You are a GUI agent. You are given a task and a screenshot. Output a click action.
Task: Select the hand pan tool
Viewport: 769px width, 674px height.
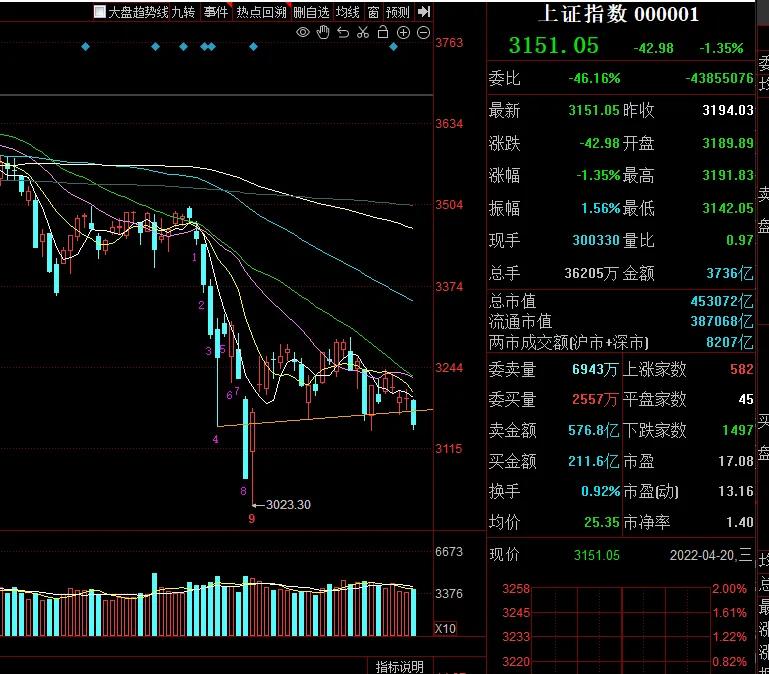point(323,32)
